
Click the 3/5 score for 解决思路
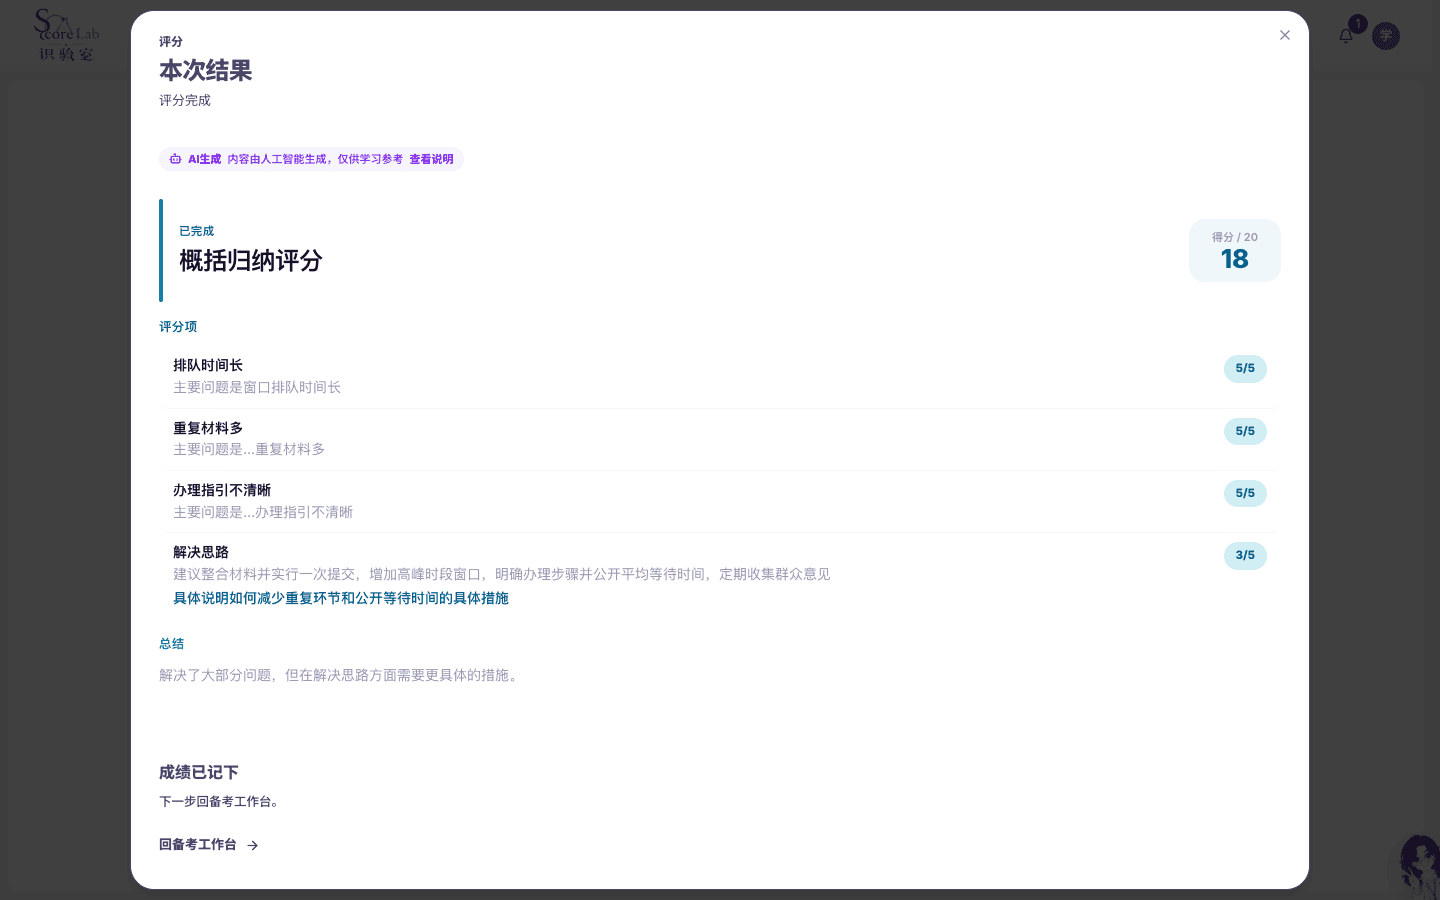tap(1245, 555)
